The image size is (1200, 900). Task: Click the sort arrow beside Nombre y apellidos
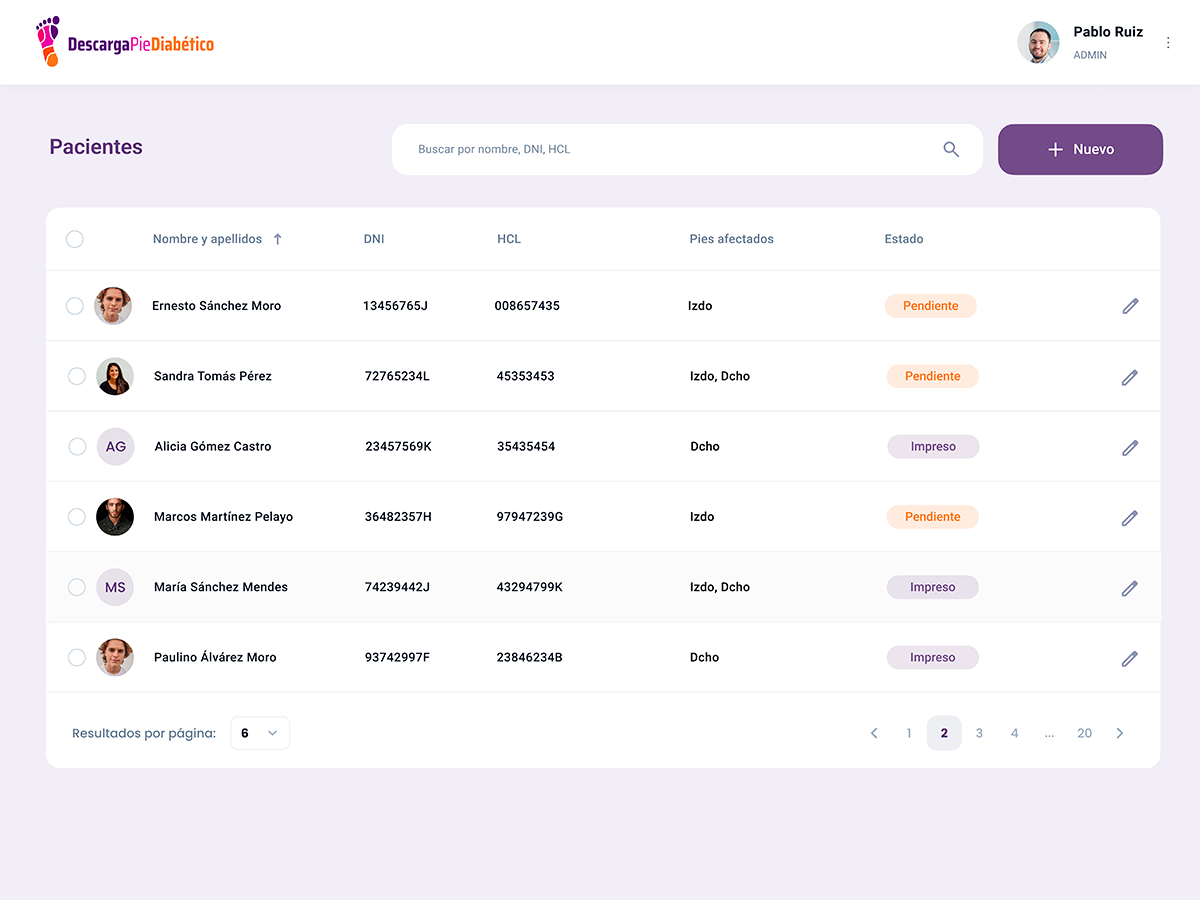coord(278,239)
